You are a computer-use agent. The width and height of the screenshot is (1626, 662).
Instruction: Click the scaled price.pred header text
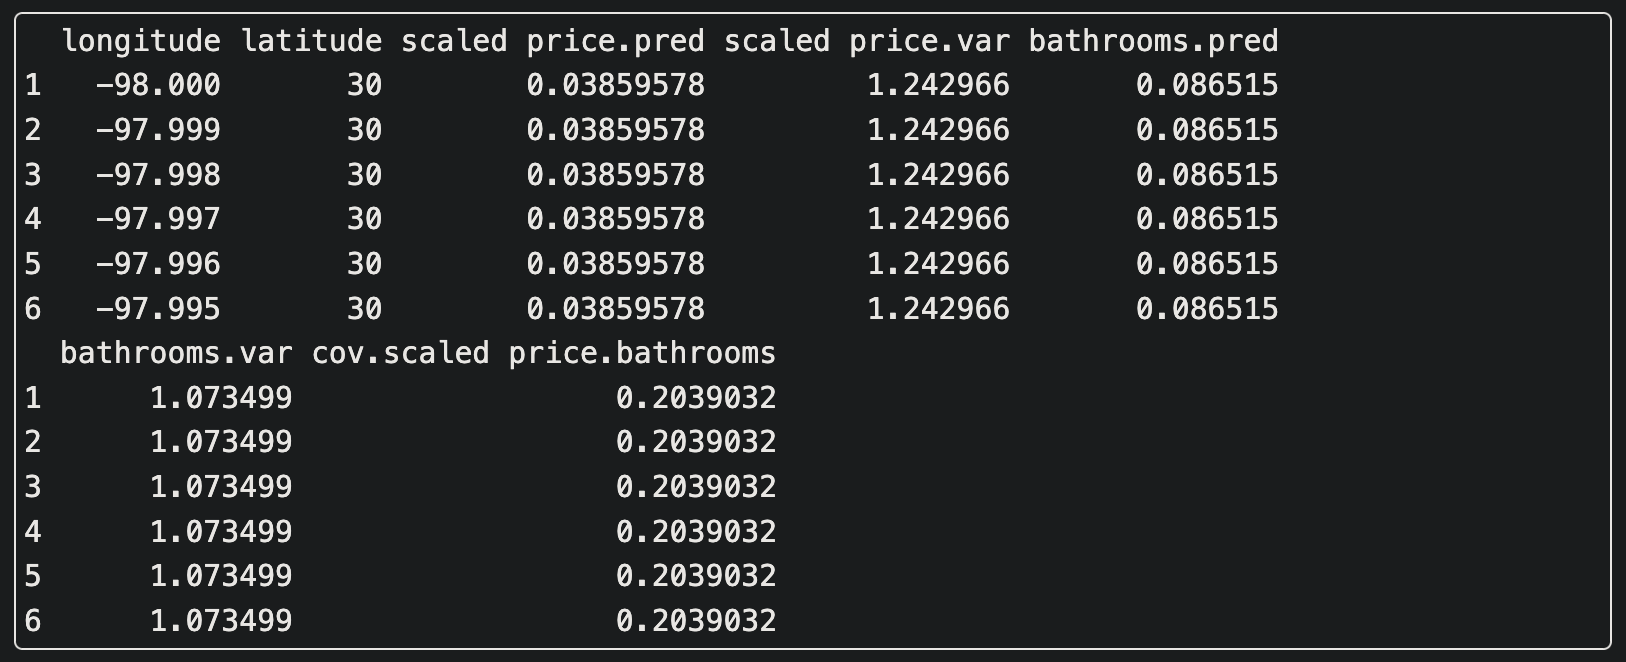tap(553, 41)
